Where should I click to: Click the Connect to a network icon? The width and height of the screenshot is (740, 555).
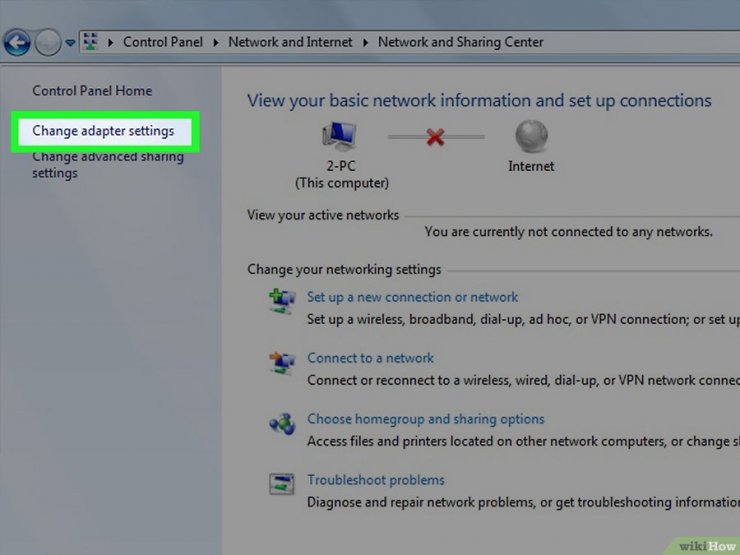(x=282, y=362)
